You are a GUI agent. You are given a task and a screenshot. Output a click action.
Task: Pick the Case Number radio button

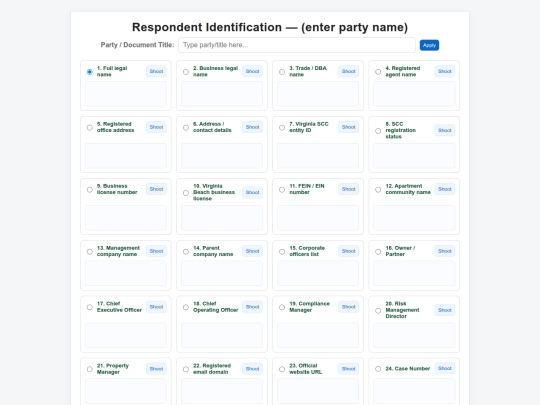click(x=378, y=368)
